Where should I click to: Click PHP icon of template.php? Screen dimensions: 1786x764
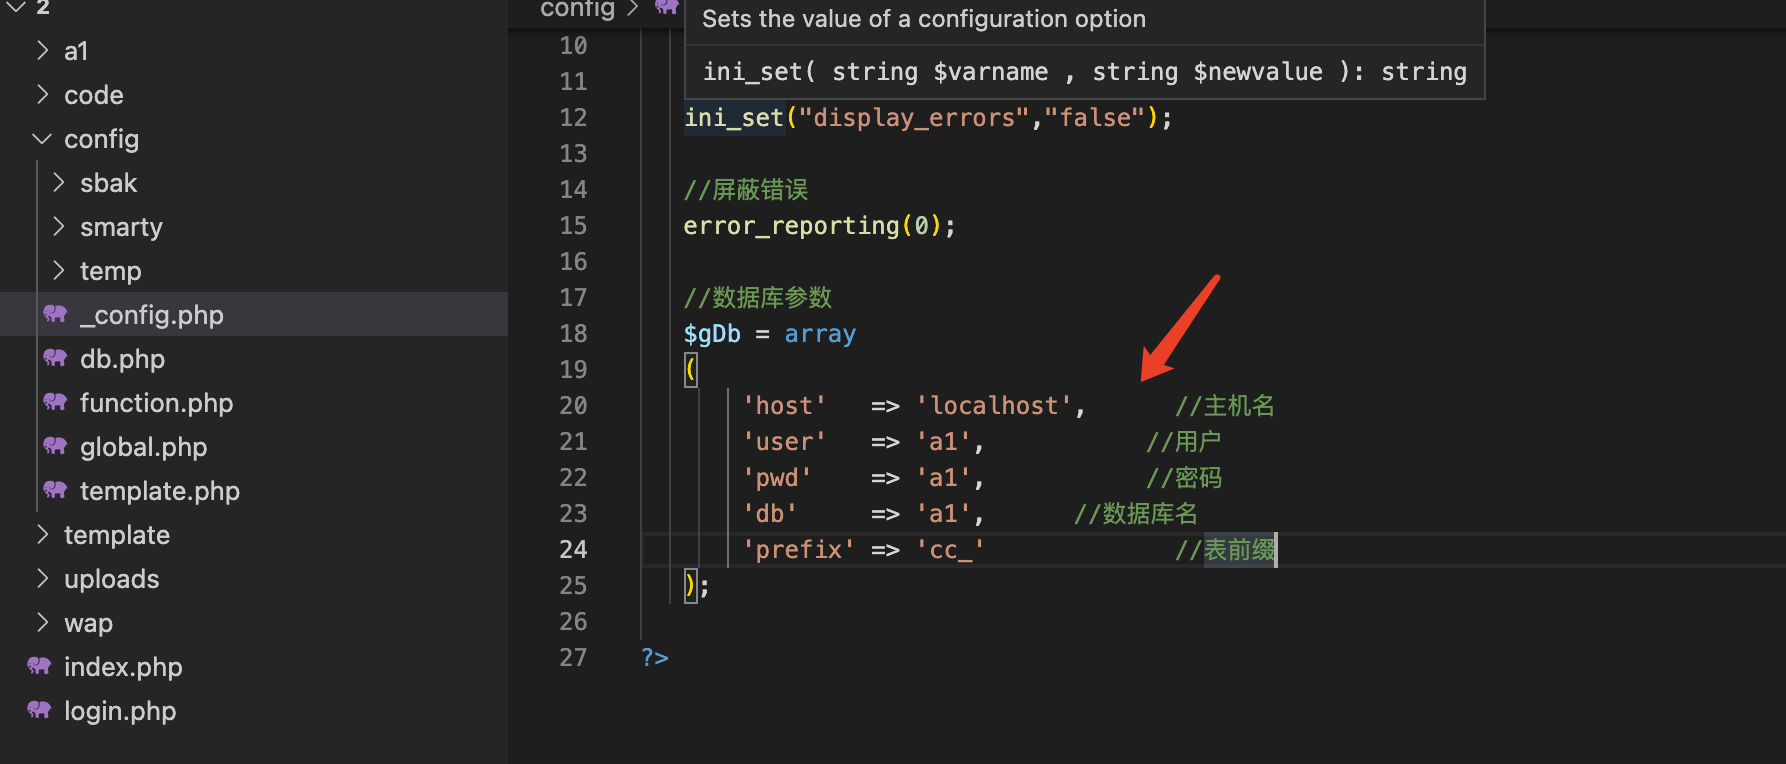click(x=55, y=490)
